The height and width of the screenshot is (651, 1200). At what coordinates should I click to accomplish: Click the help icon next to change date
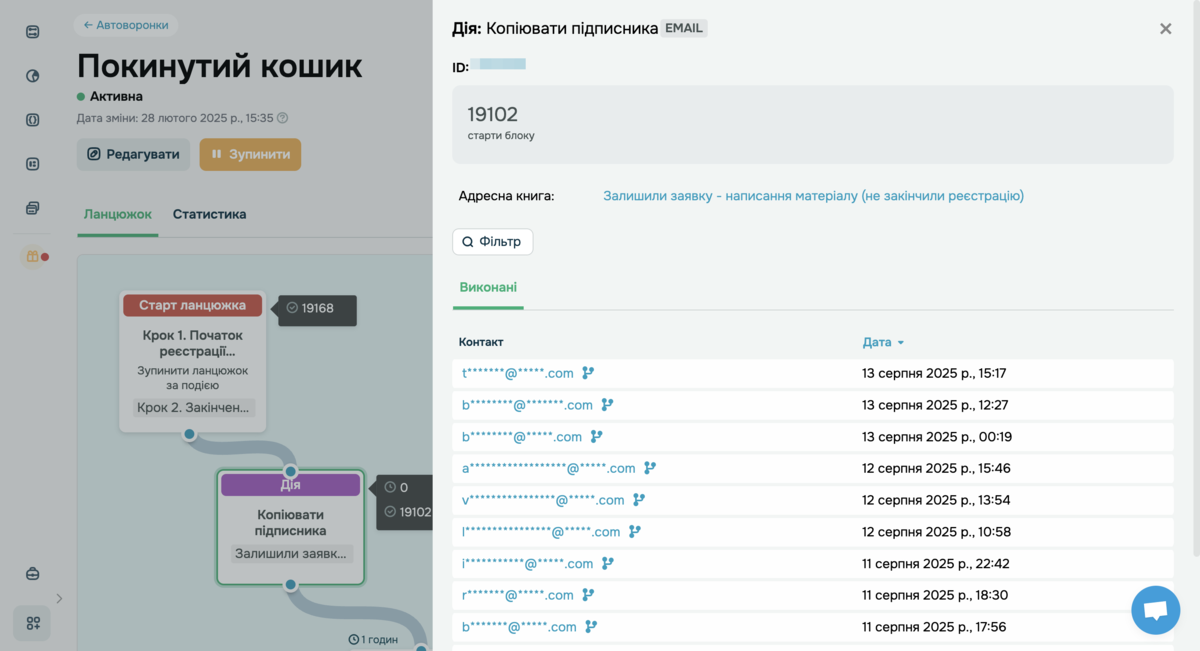point(282,118)
